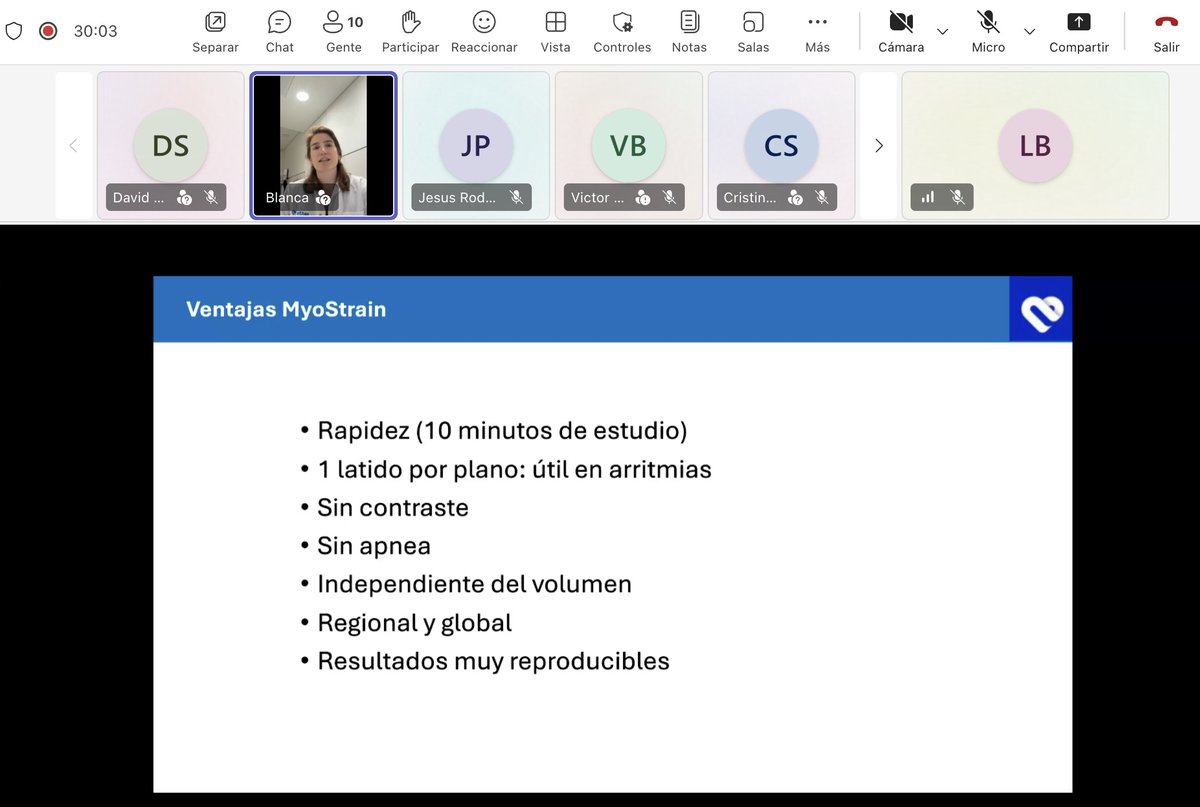Click role badge icon on David tile
1200x807 pixels.
pos(184,198)
